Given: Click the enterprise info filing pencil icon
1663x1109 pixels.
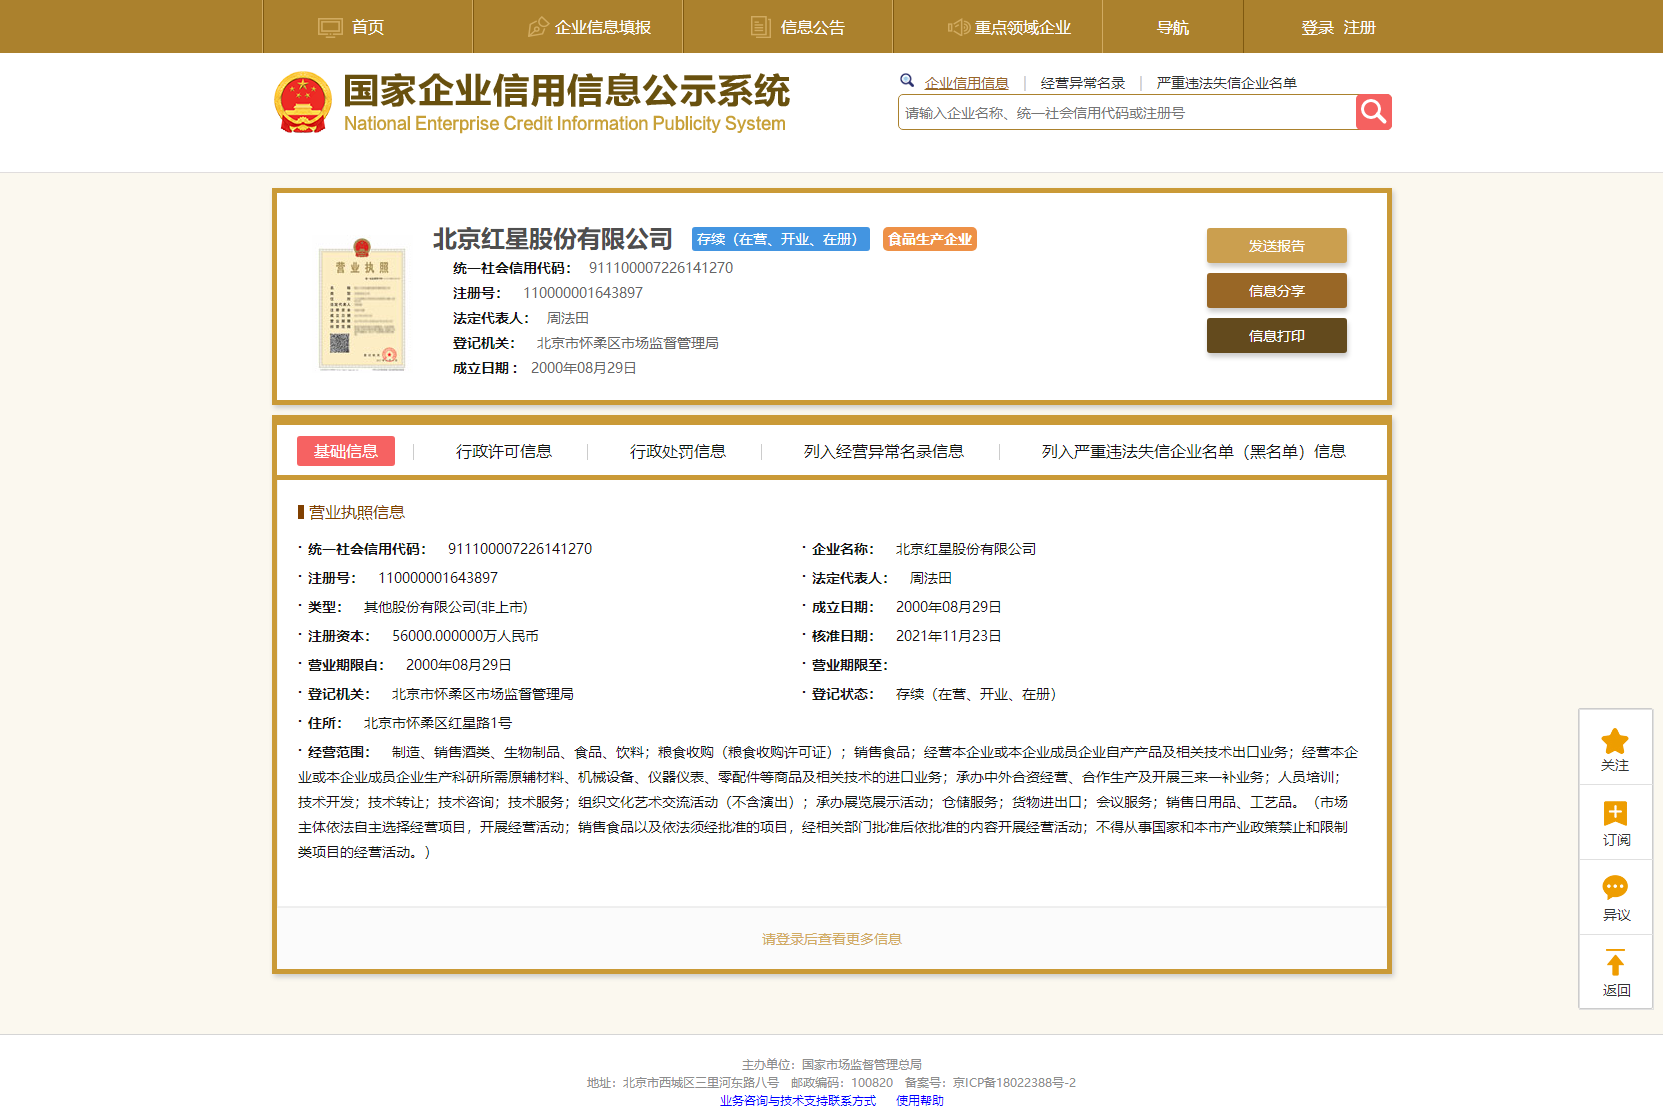Looking at the screenshot, I should click(x=538, y=27).
